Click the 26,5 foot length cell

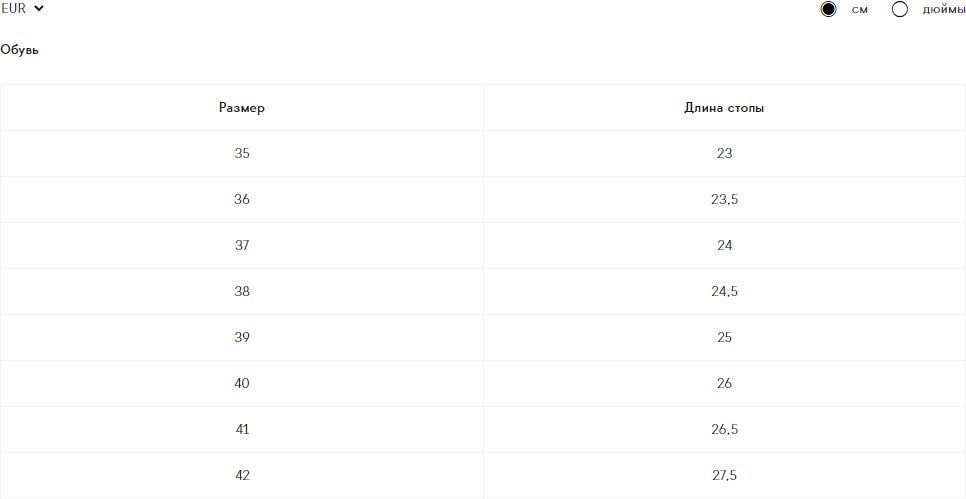(x=725, y=430)
